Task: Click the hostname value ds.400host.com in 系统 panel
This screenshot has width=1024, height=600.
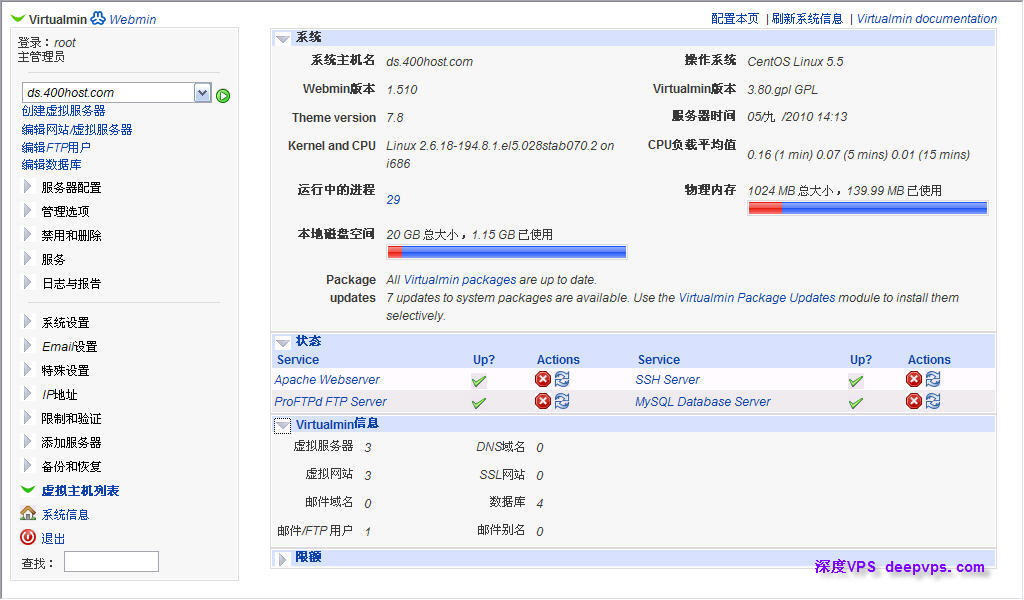Action: 429,61
